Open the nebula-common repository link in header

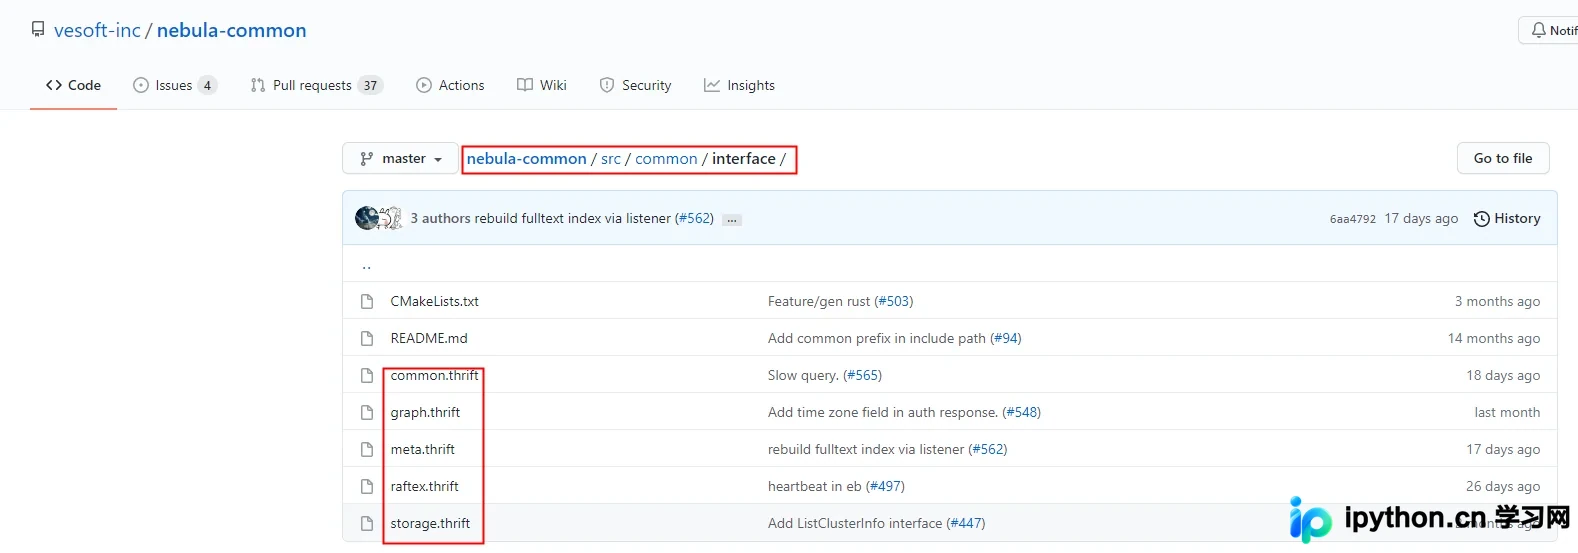click(x=231, y=30)
